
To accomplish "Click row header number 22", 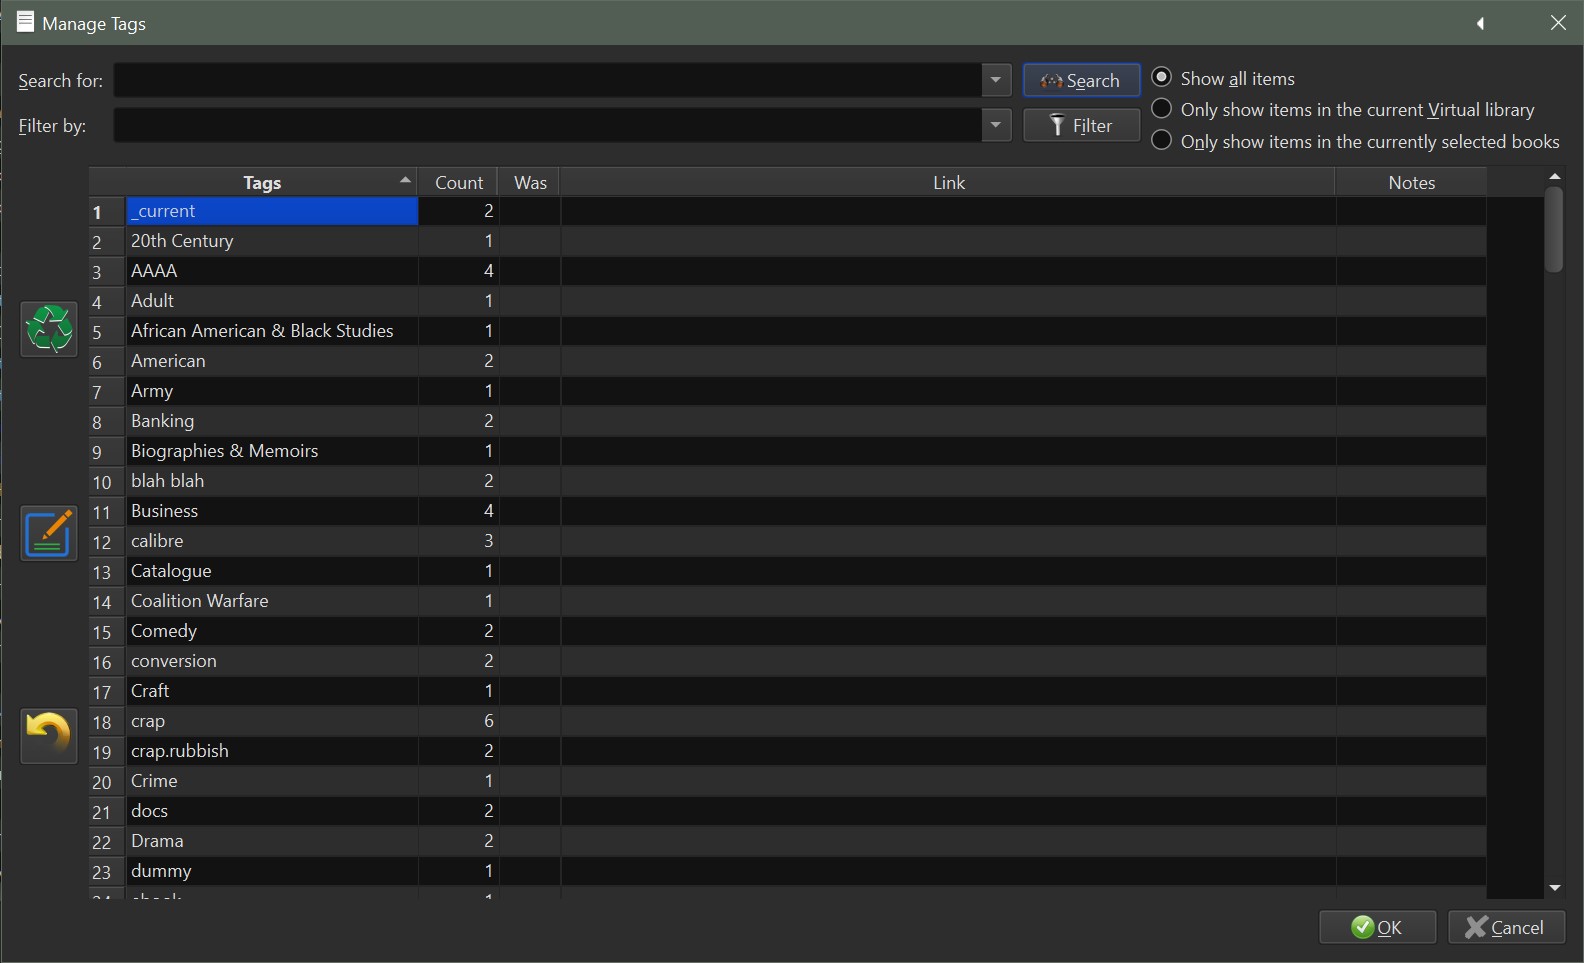I will pos(106,841).
